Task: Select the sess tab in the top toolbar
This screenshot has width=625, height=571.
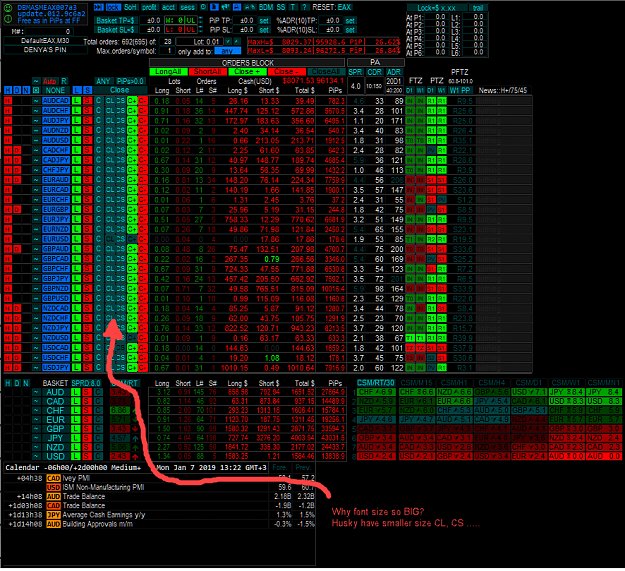Action: coord(187,7)
